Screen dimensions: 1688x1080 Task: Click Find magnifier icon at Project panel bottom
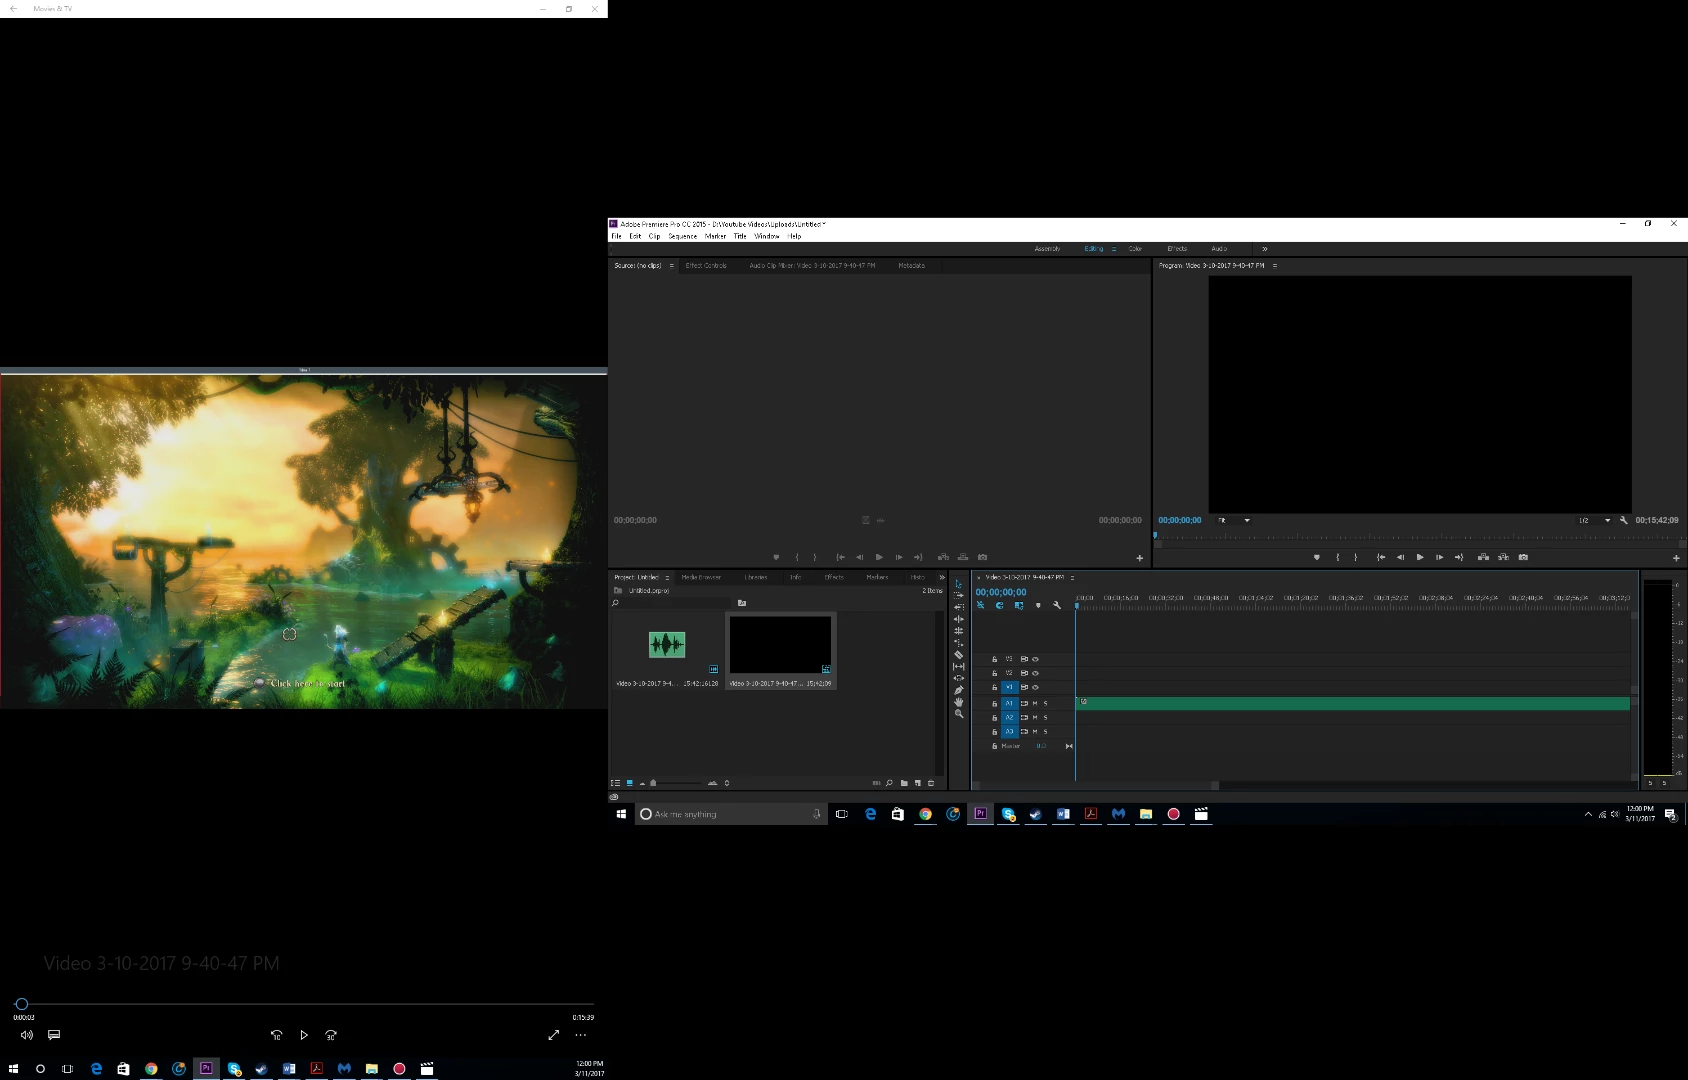pyautogui.click(x=889, y=783)
